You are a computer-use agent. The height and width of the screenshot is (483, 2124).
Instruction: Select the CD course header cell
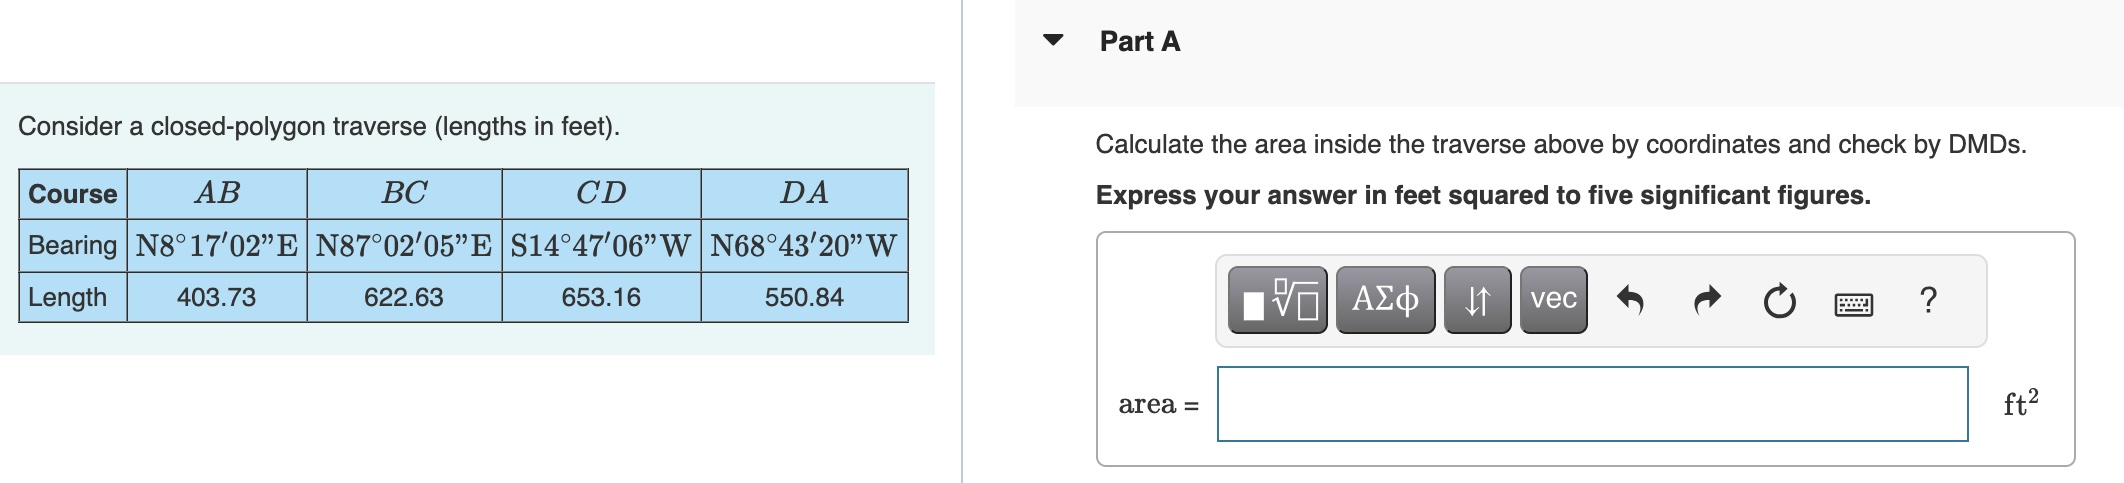tap(601, 194)
